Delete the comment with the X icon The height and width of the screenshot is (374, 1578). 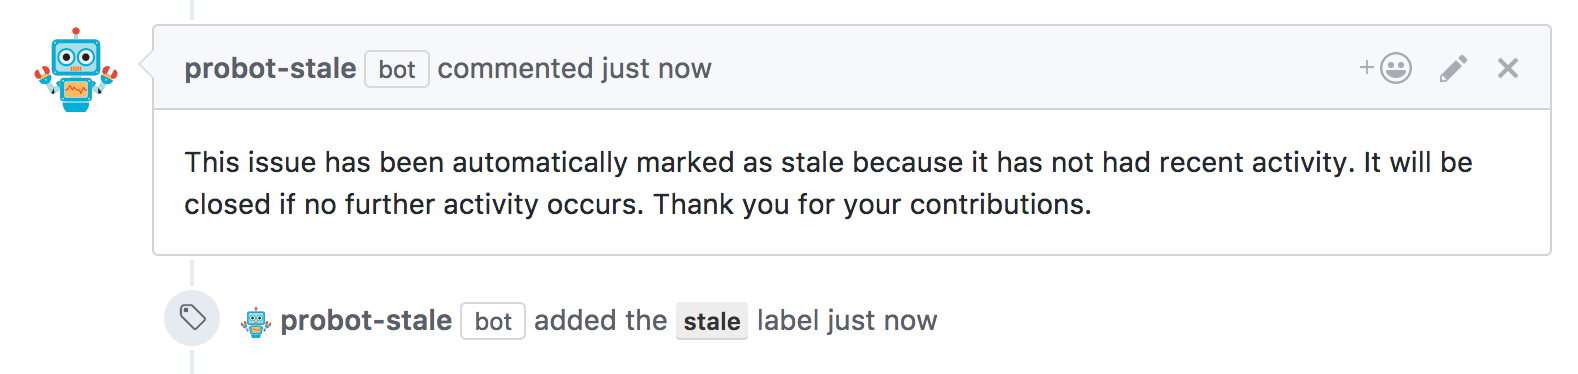click(x=1508, y=68)
